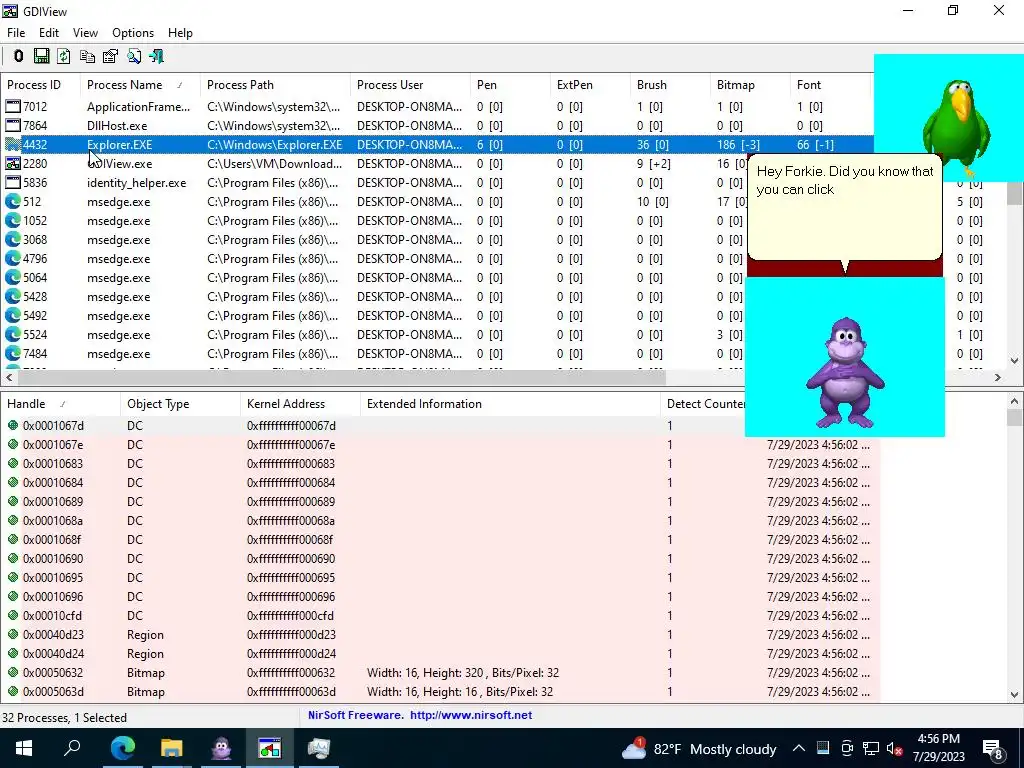Click the lower pane scroll-up arrow
Image resolution: width=1024 pixels, height=768 pixels.
point(1014,401)
